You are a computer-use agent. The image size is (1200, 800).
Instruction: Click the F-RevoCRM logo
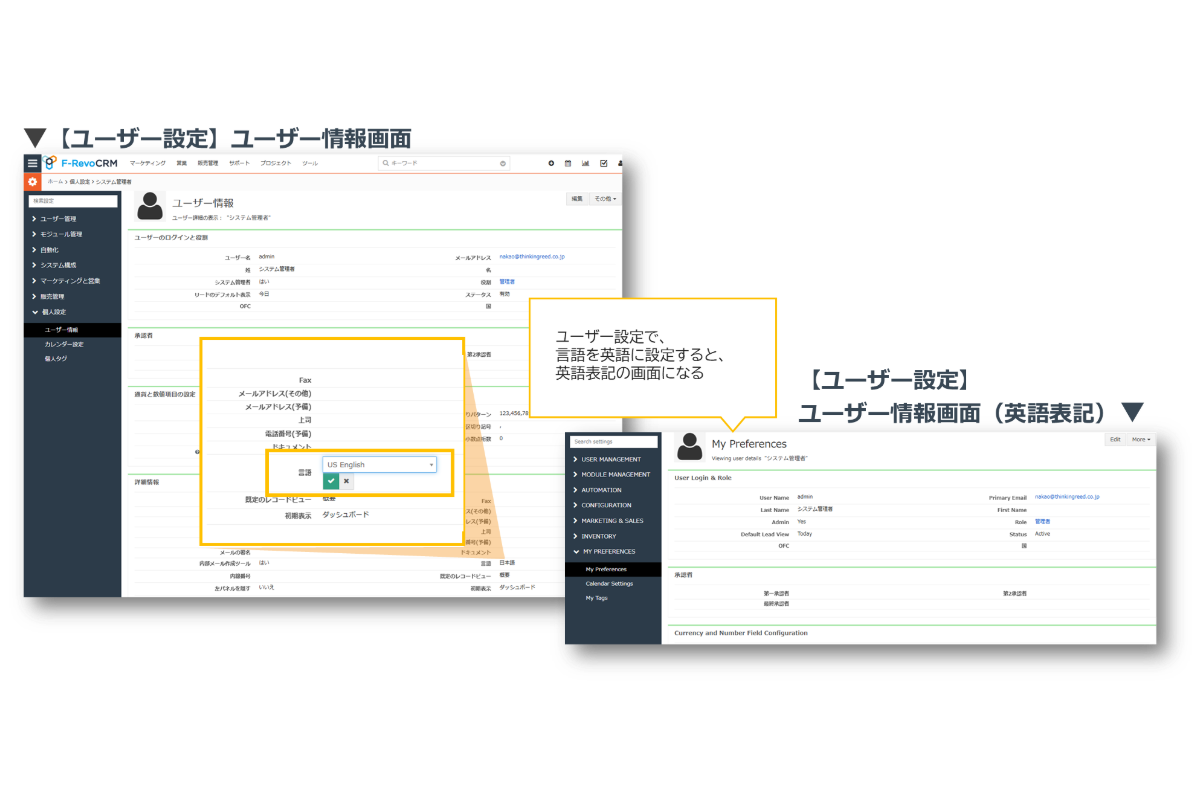81,163
